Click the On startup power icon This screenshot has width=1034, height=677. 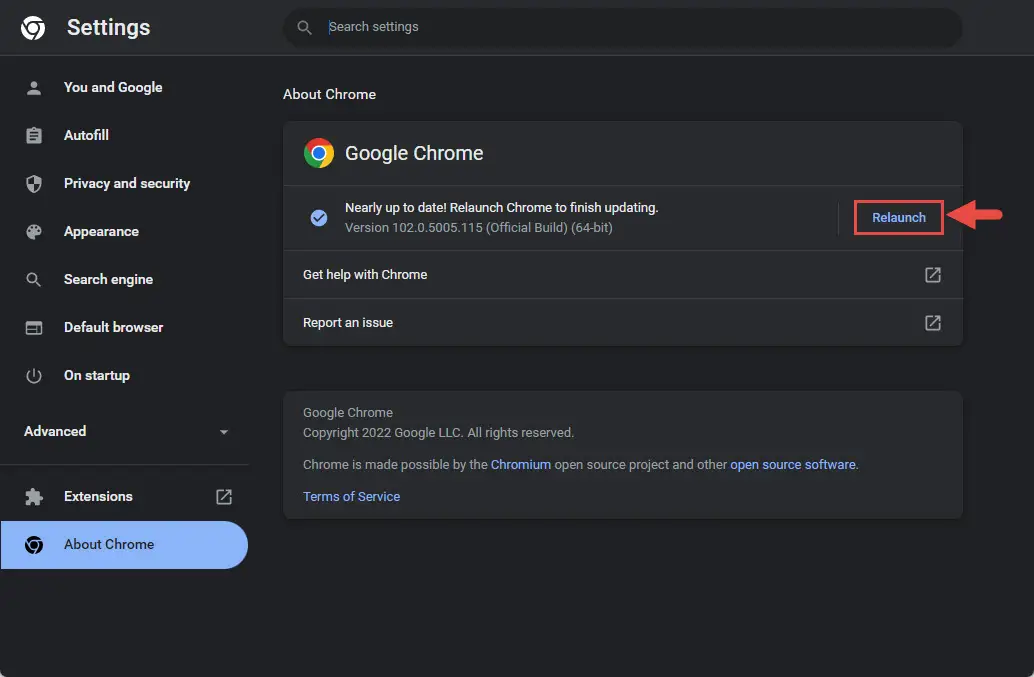pyautogui.click(x=34, y=376)
